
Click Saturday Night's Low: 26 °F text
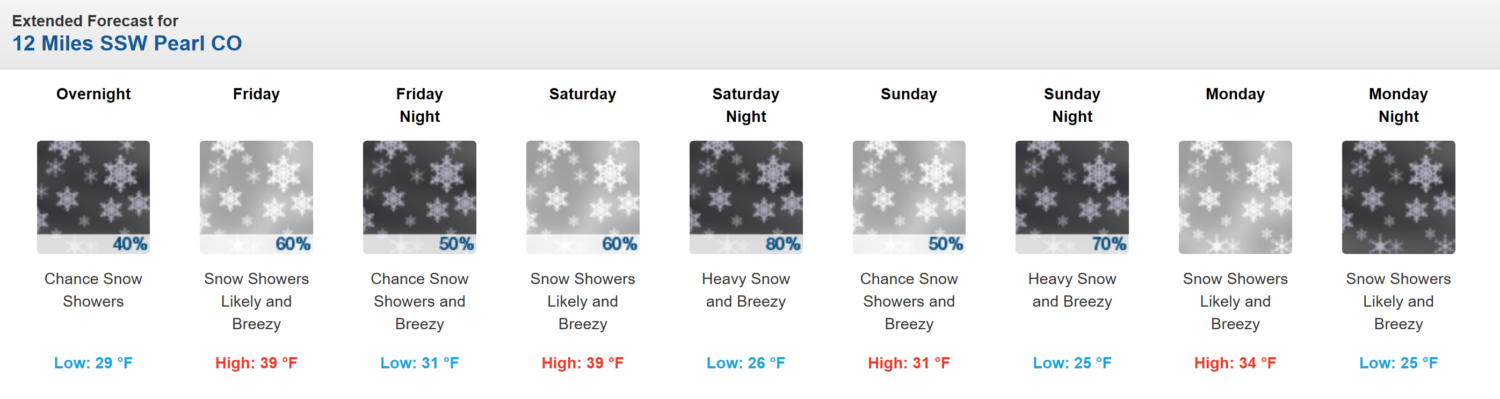click(x=746, y=363)
